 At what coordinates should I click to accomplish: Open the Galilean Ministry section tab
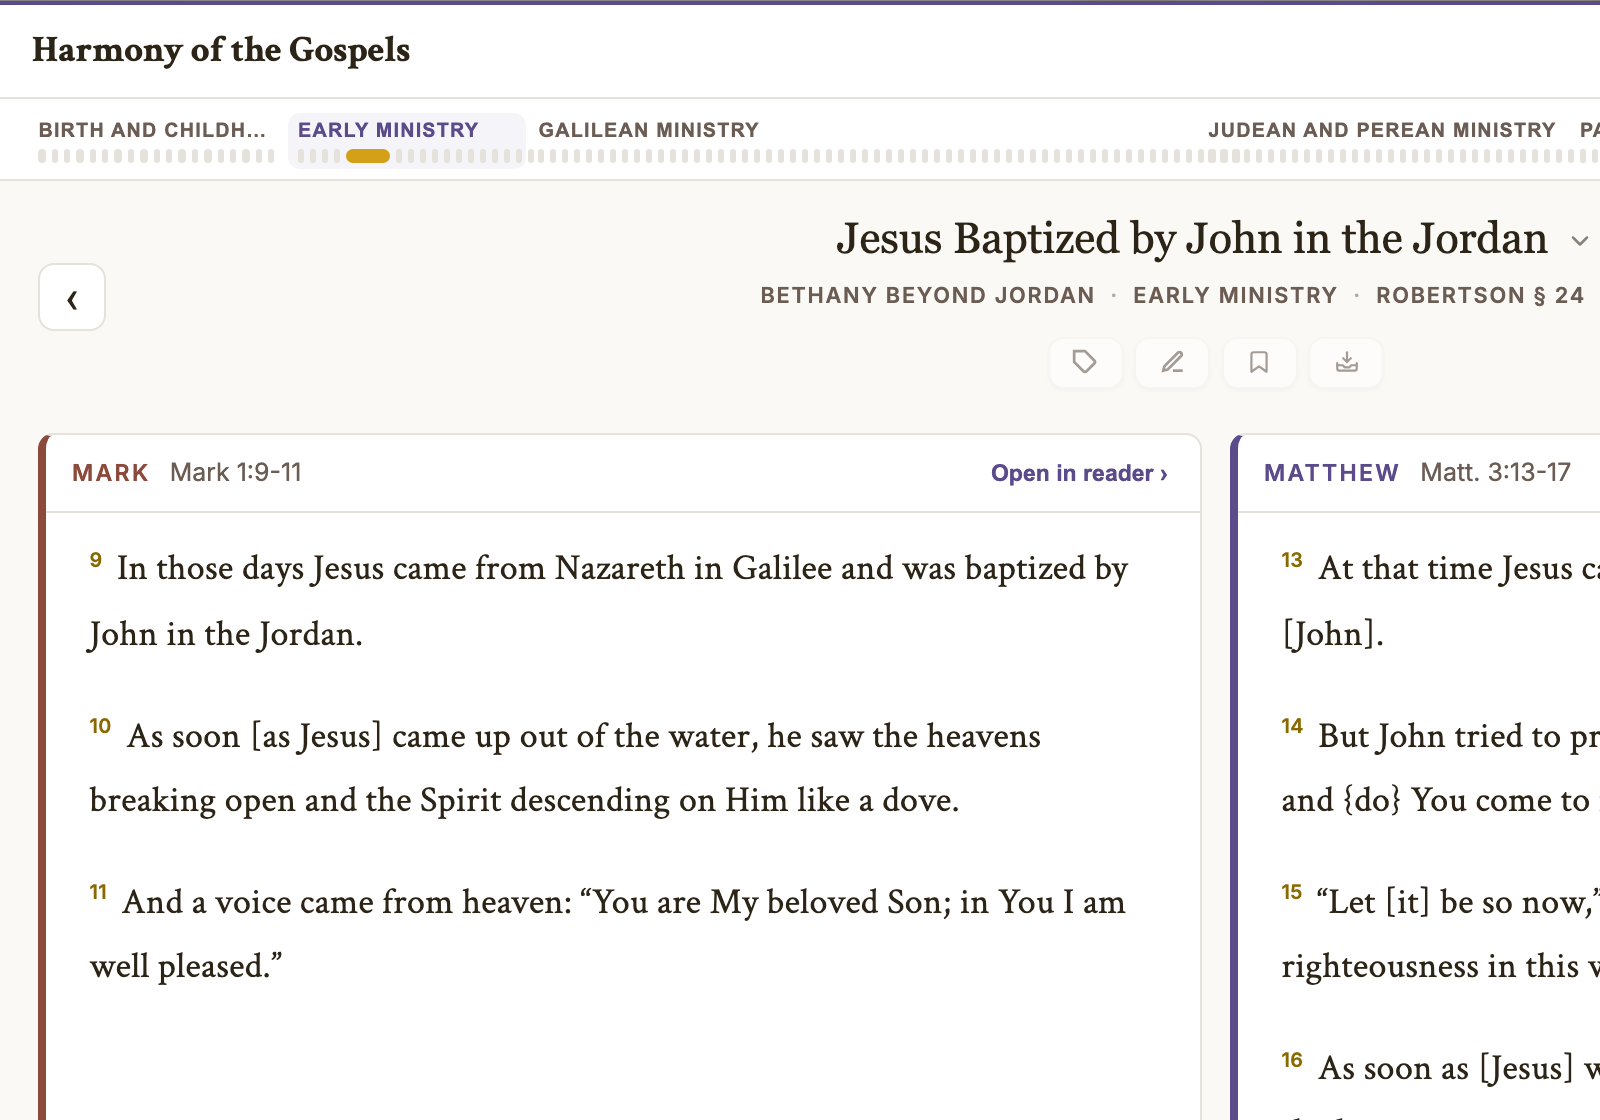[x=649, y=130]
